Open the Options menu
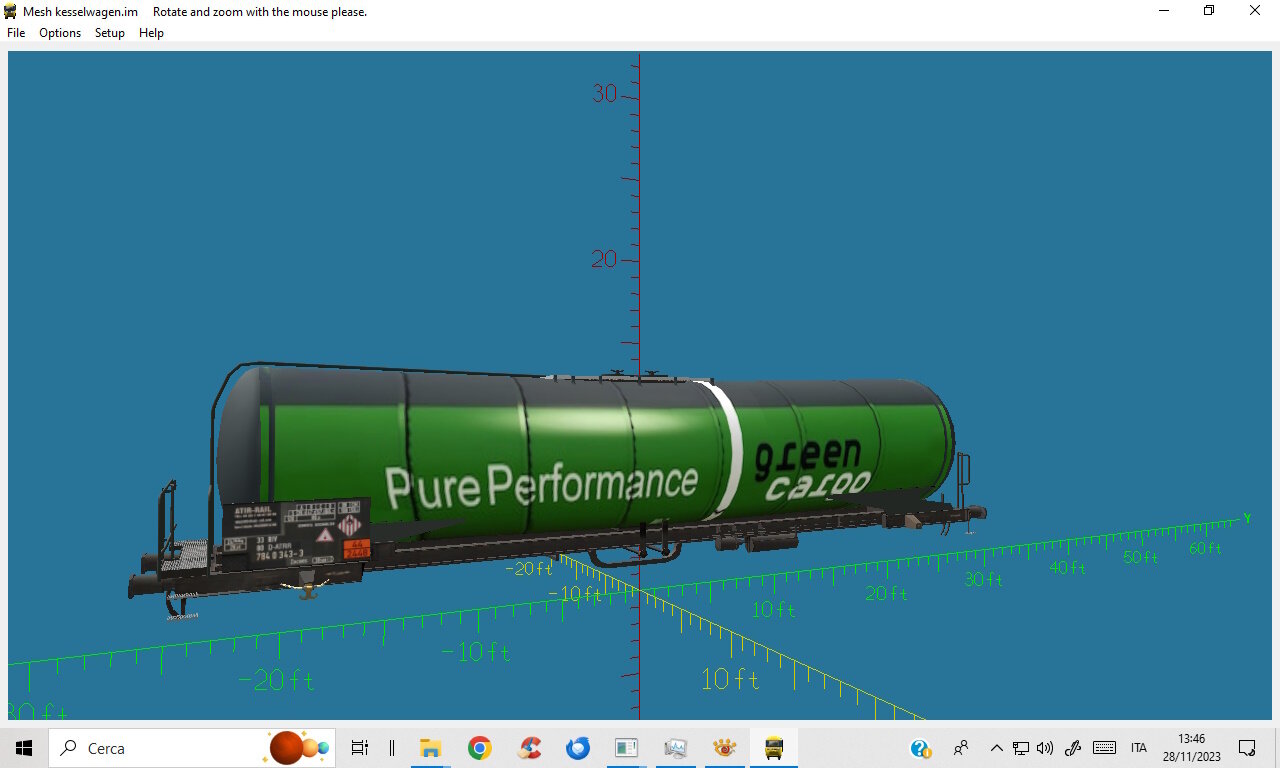Viewport: 1280px width, 768px height. click(x=60, y=33)
